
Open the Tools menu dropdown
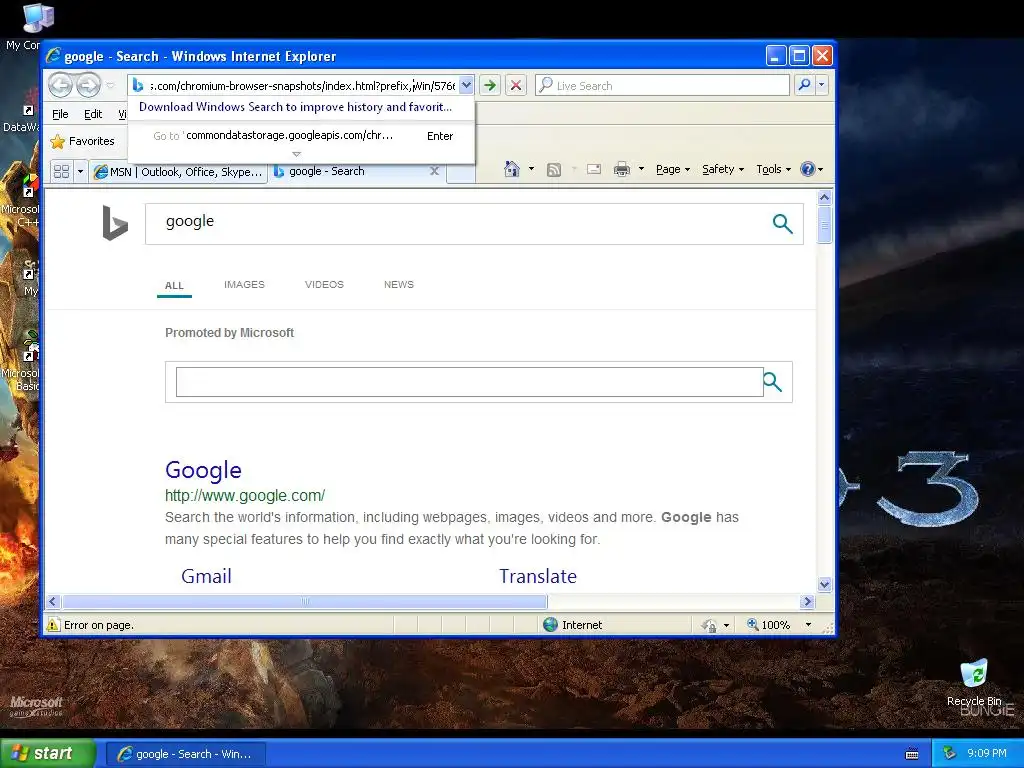773,169
